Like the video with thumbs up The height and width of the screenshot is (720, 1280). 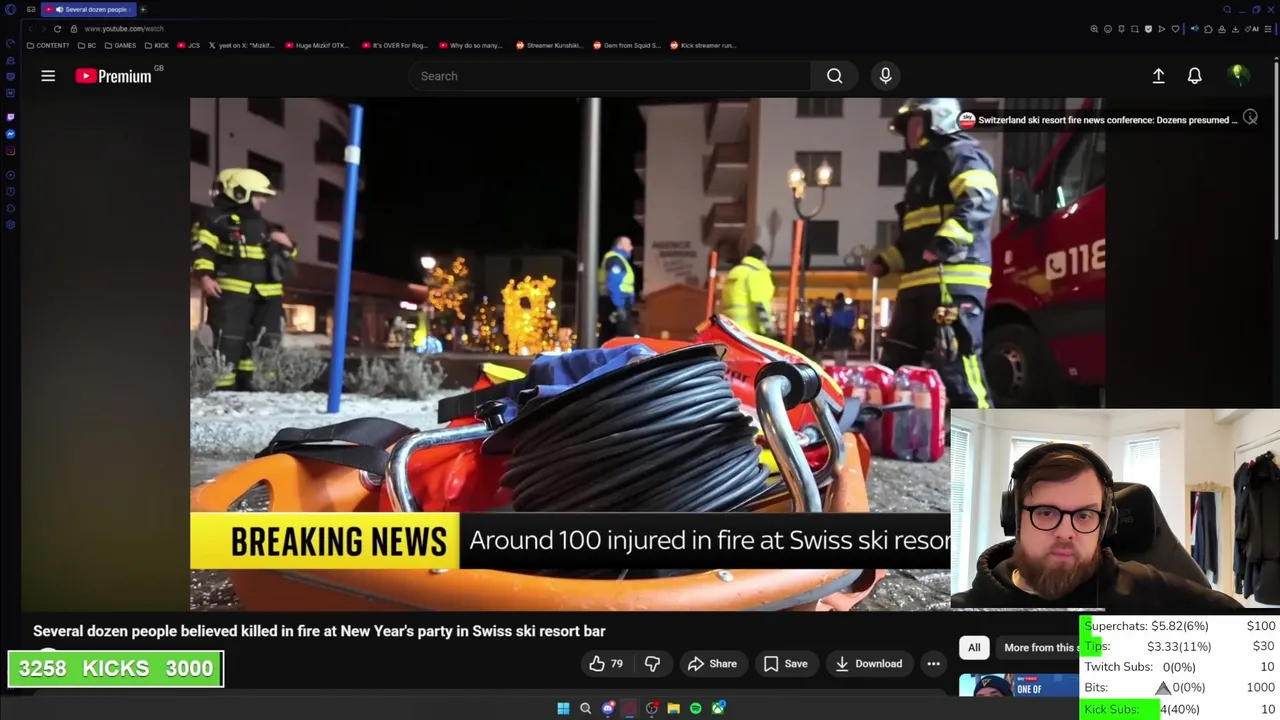pos(605,664)
